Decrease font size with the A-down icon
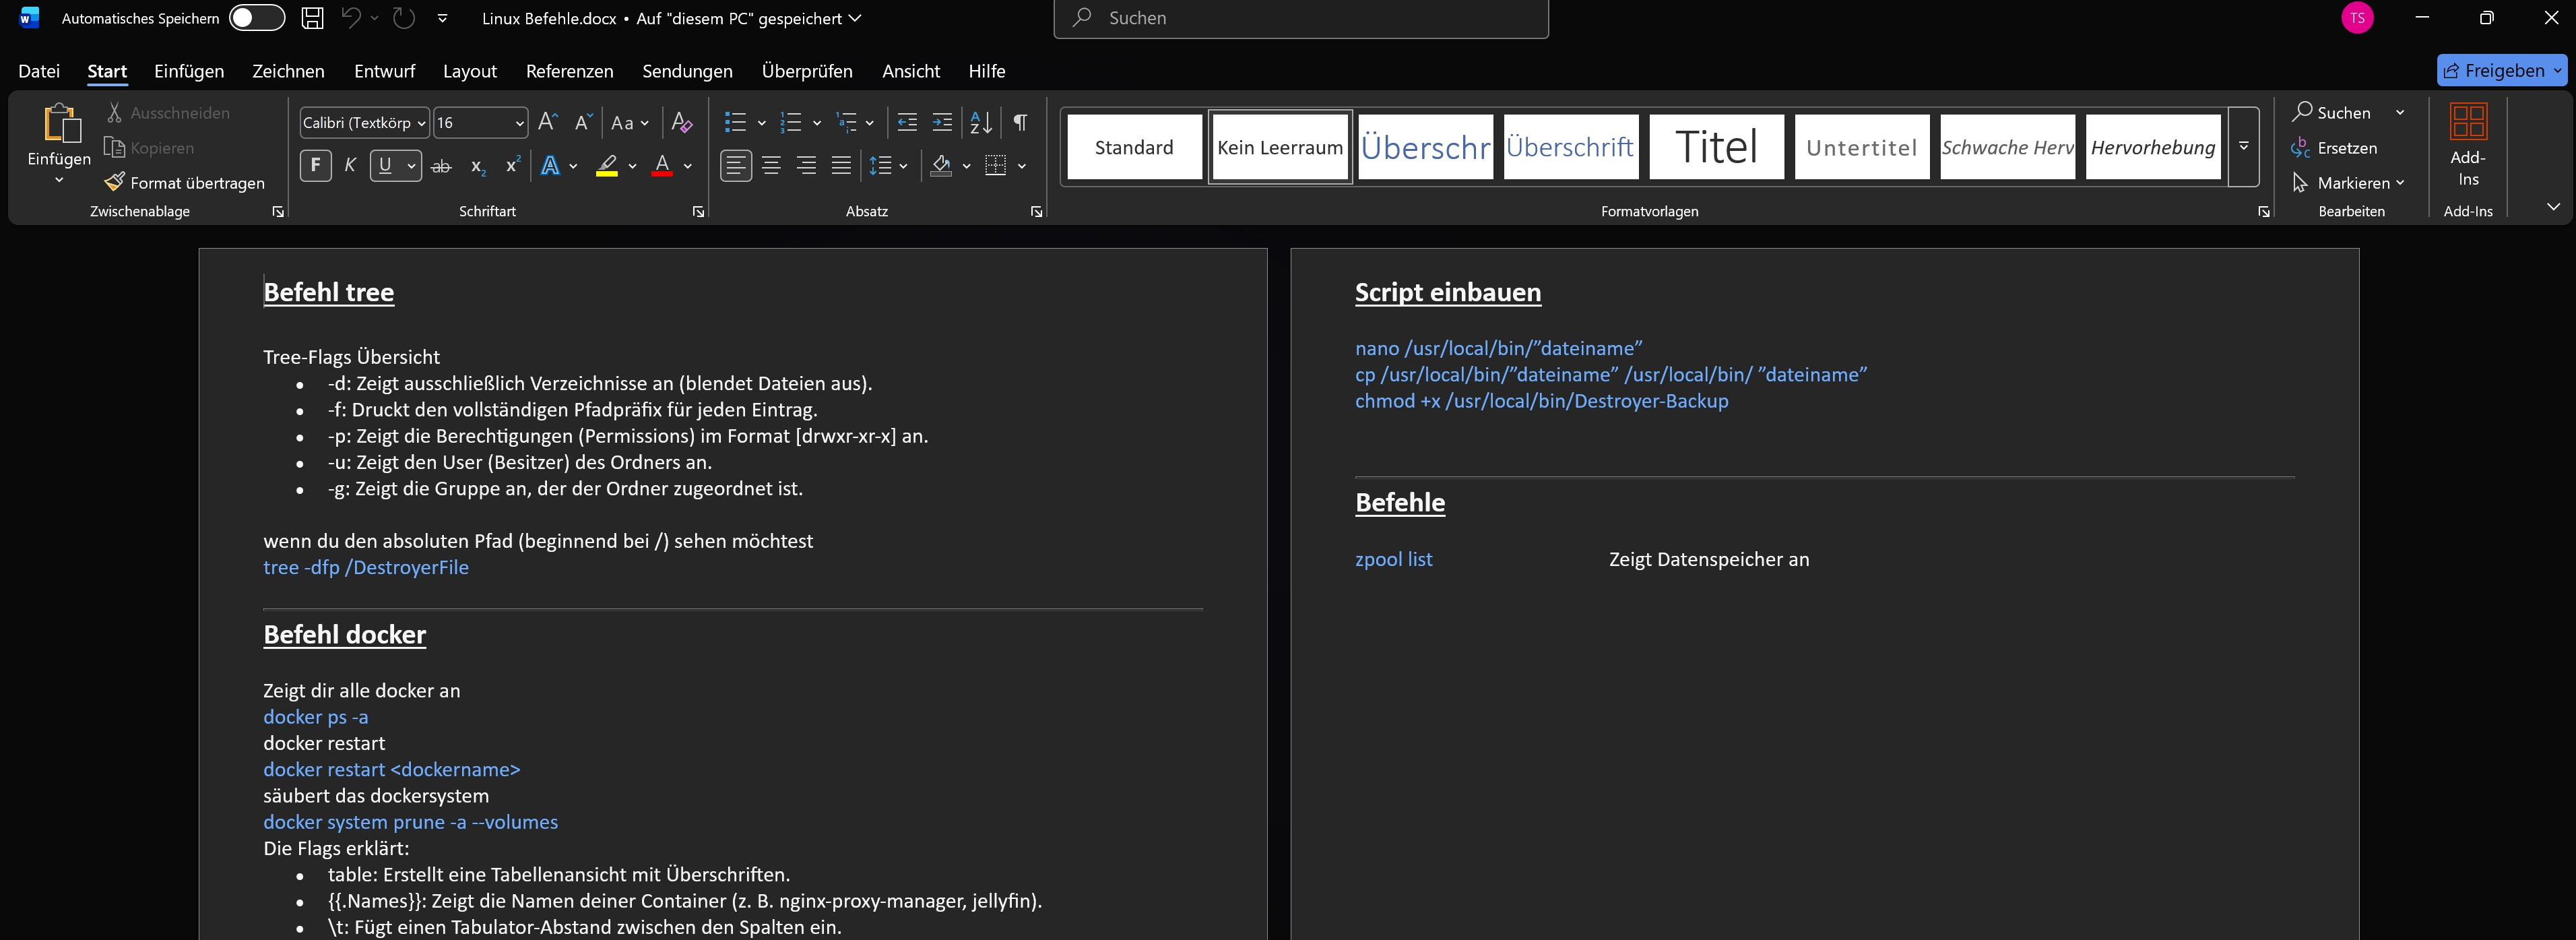This screenshot has height=940, width=2576. [584, 122]
